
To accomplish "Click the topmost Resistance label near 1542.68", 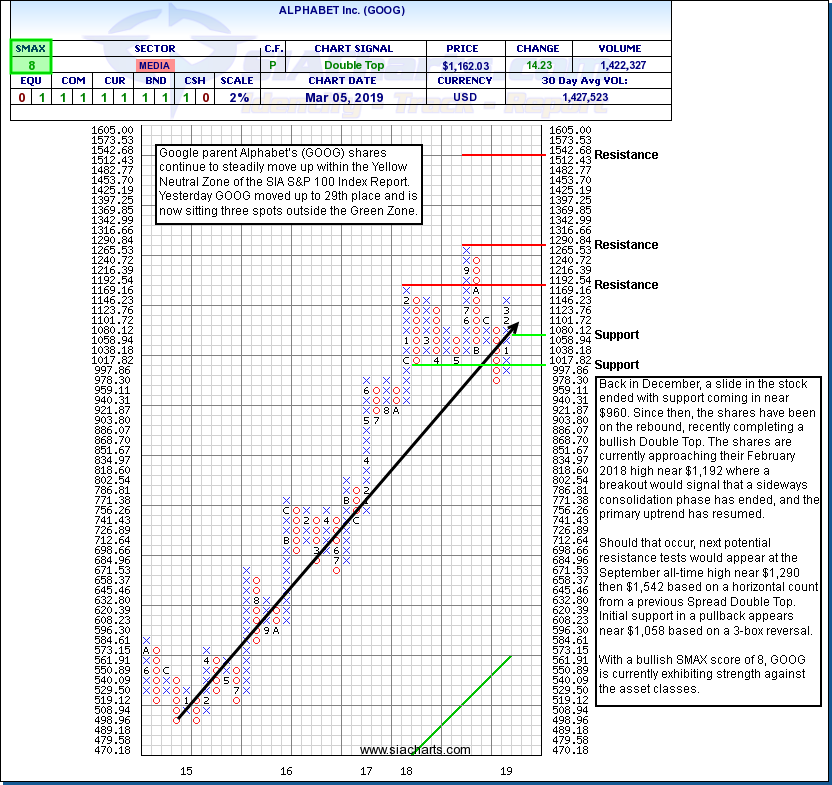I will coord(626,155).
